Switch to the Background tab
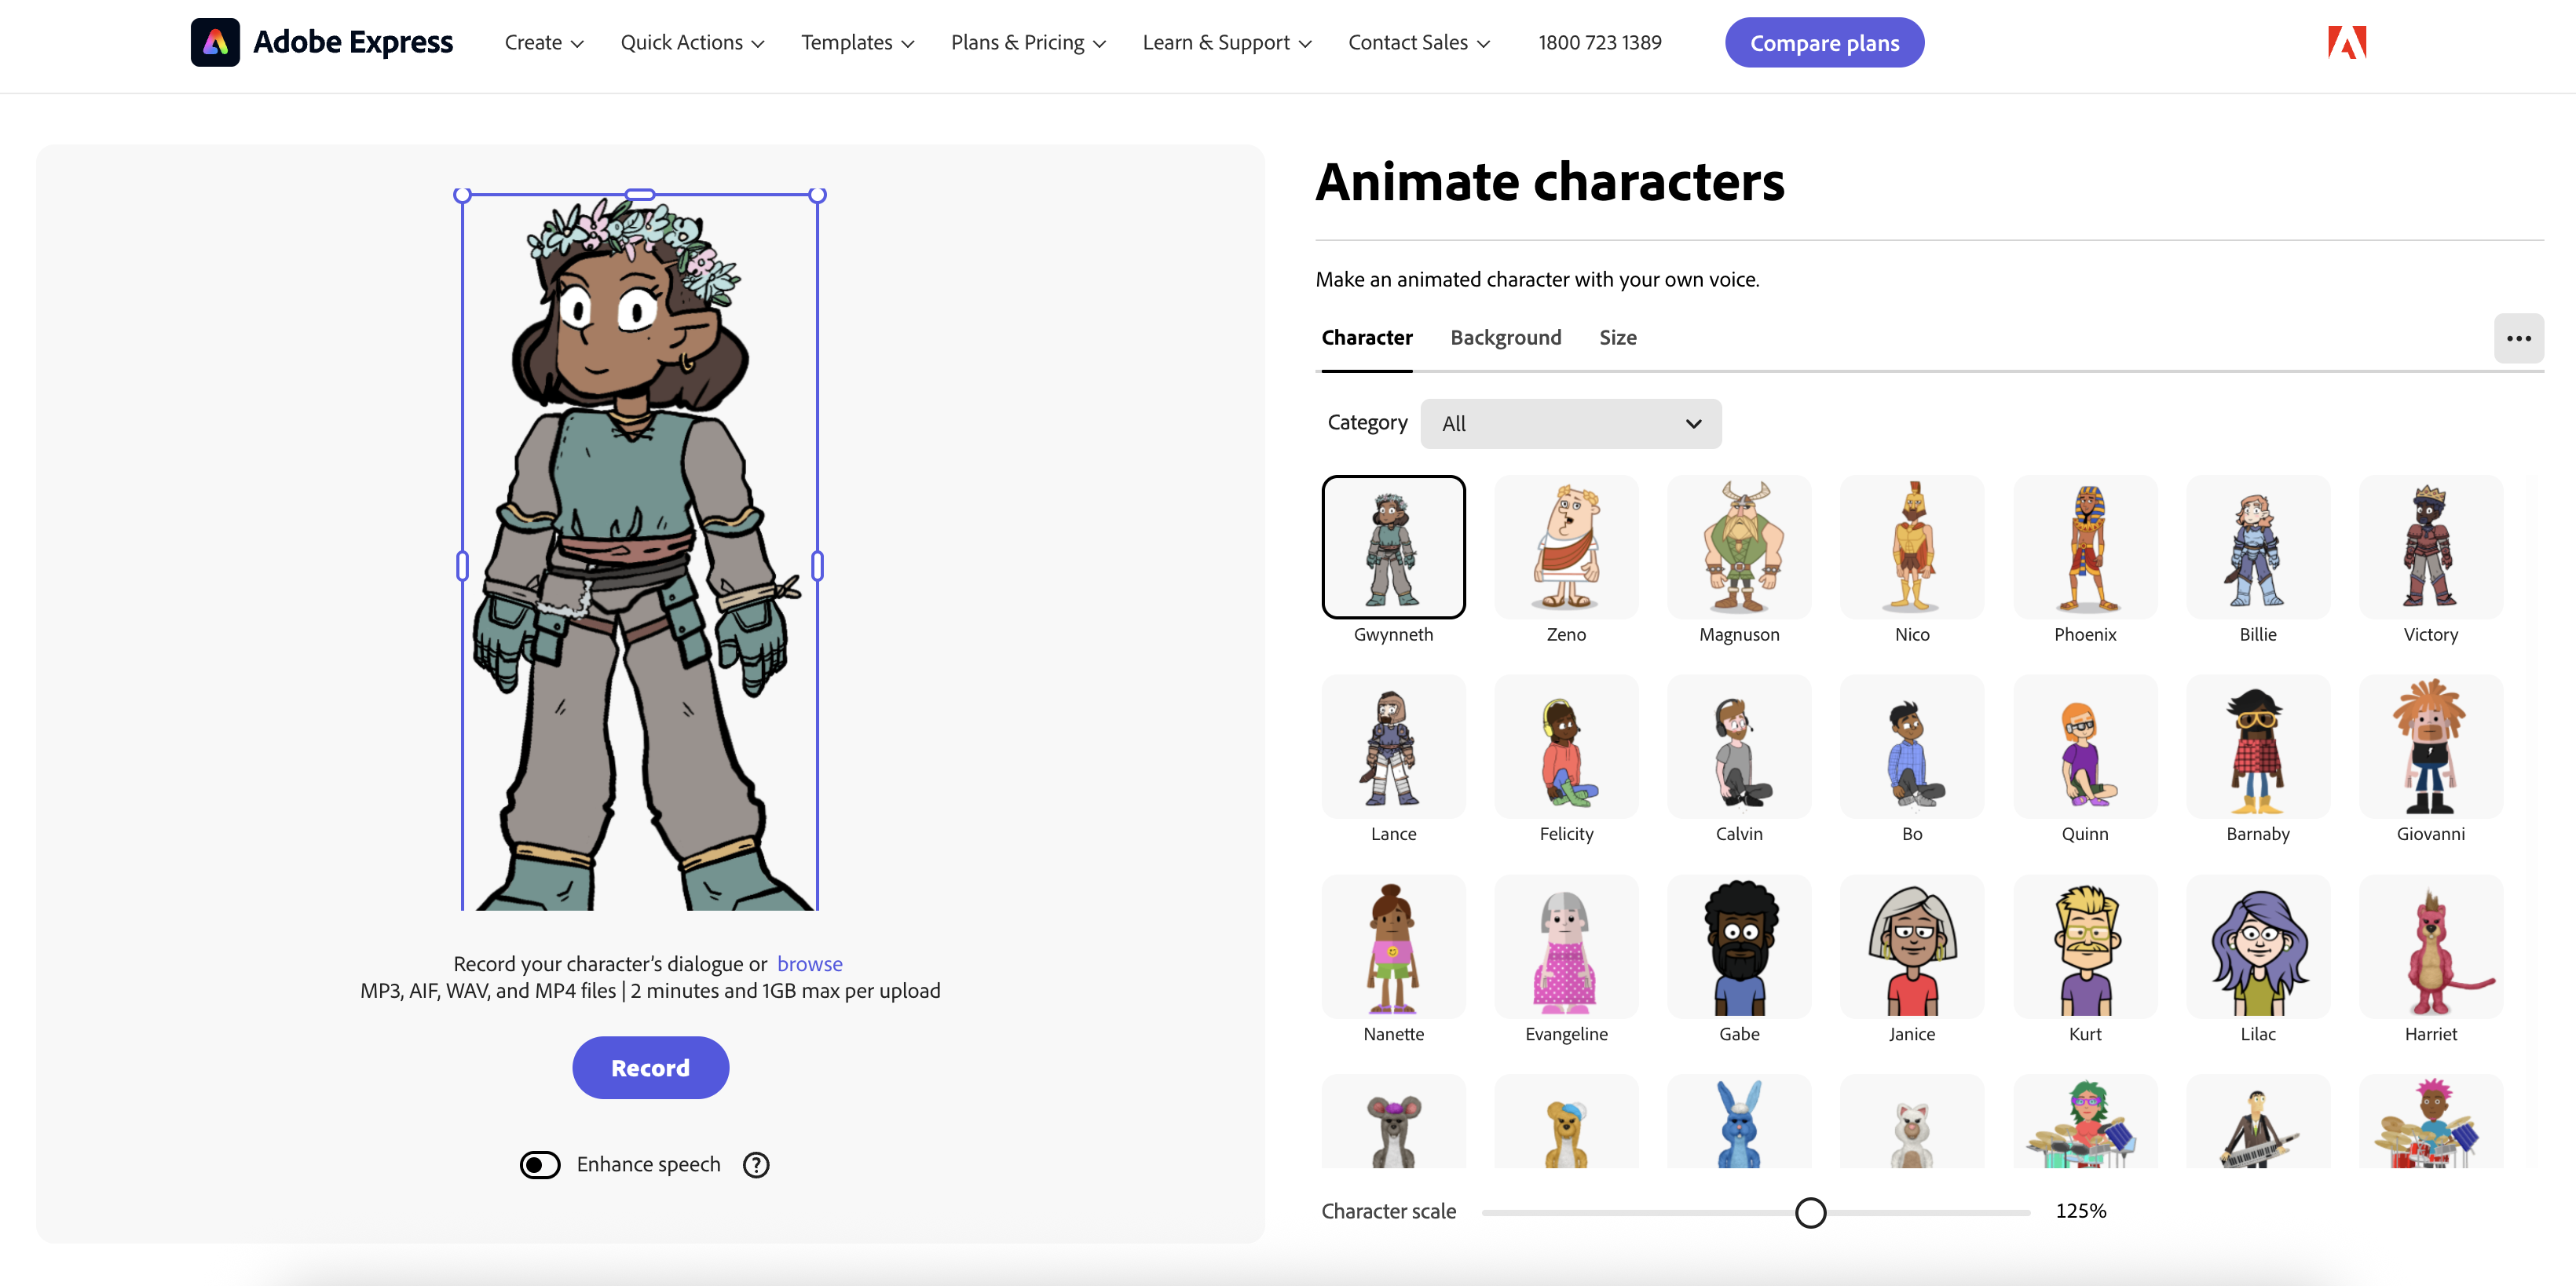2576x1286 pixels. pos(1505,338)
